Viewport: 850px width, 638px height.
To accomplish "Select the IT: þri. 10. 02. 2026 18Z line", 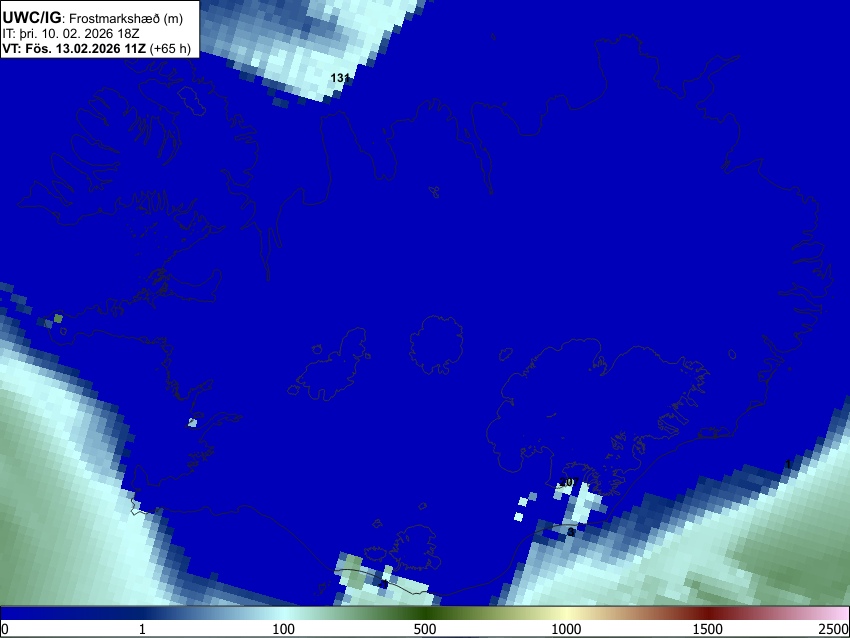I will 70,34.
